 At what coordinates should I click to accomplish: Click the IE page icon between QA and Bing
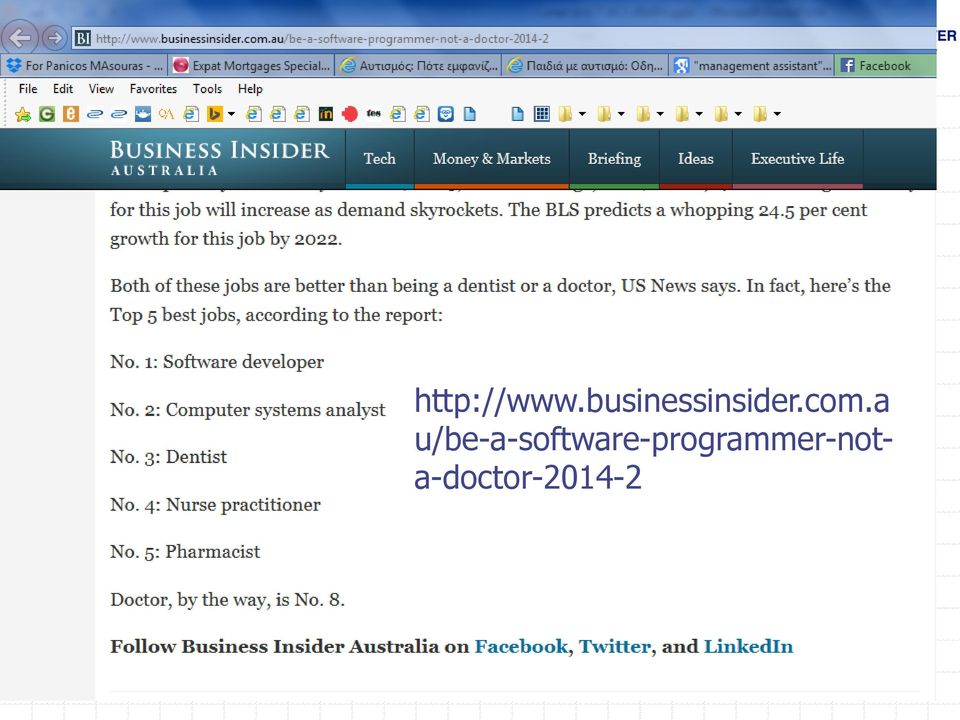pos(191,114)
